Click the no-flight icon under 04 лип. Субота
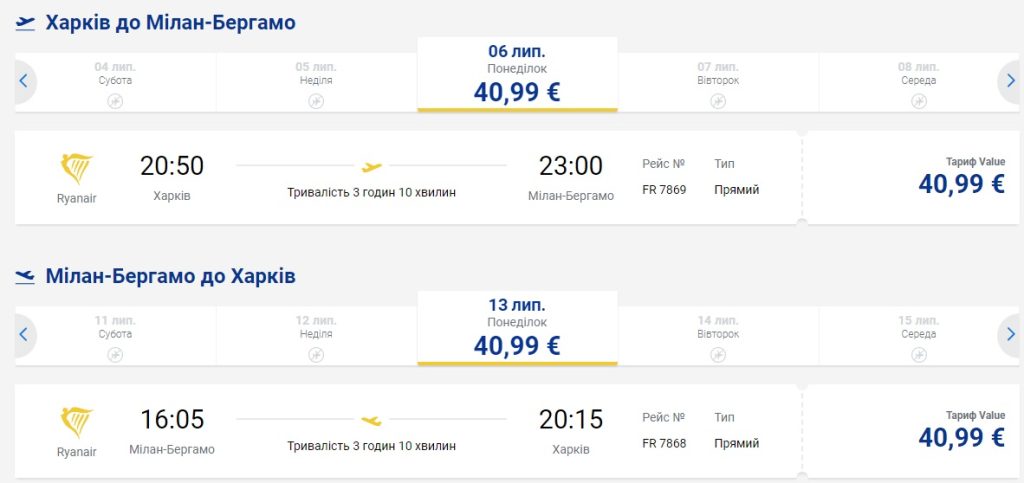 [115, 101]
